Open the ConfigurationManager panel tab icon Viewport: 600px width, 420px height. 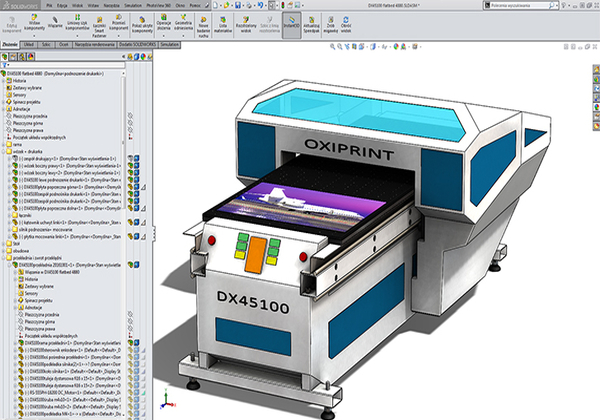coord(22,57)
